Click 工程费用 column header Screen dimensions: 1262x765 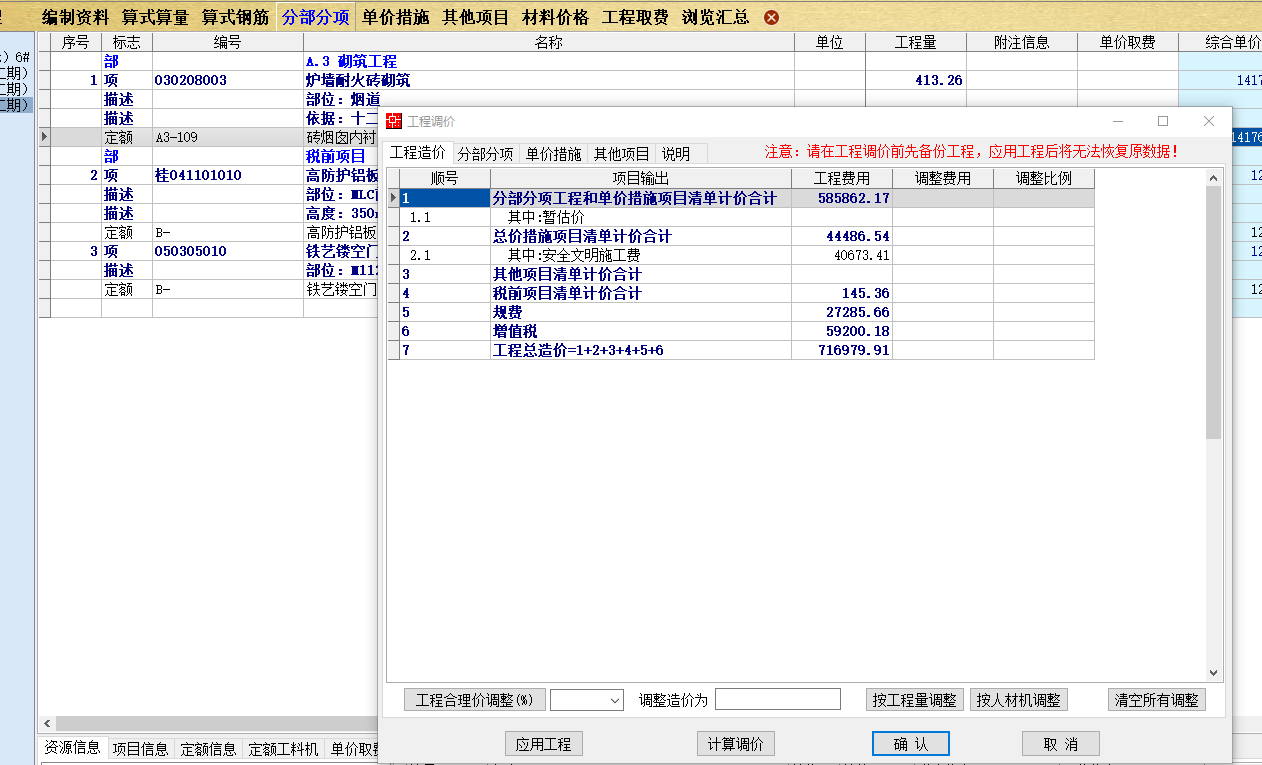click(842, 179)
